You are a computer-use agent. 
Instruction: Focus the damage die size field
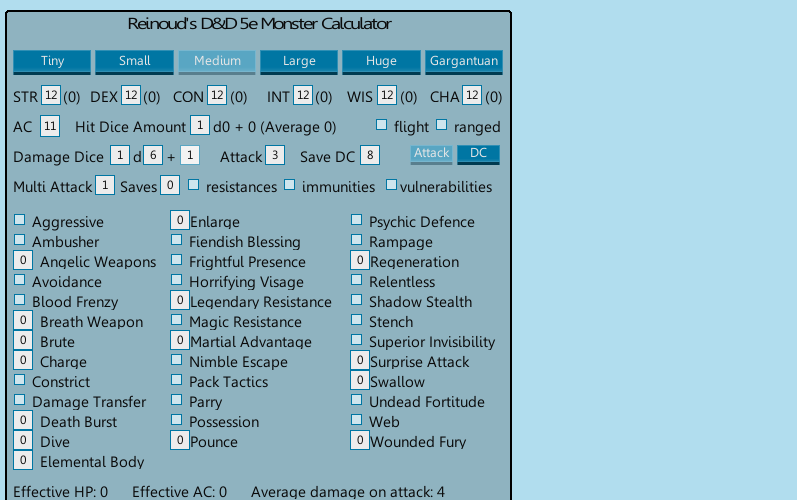153,155
